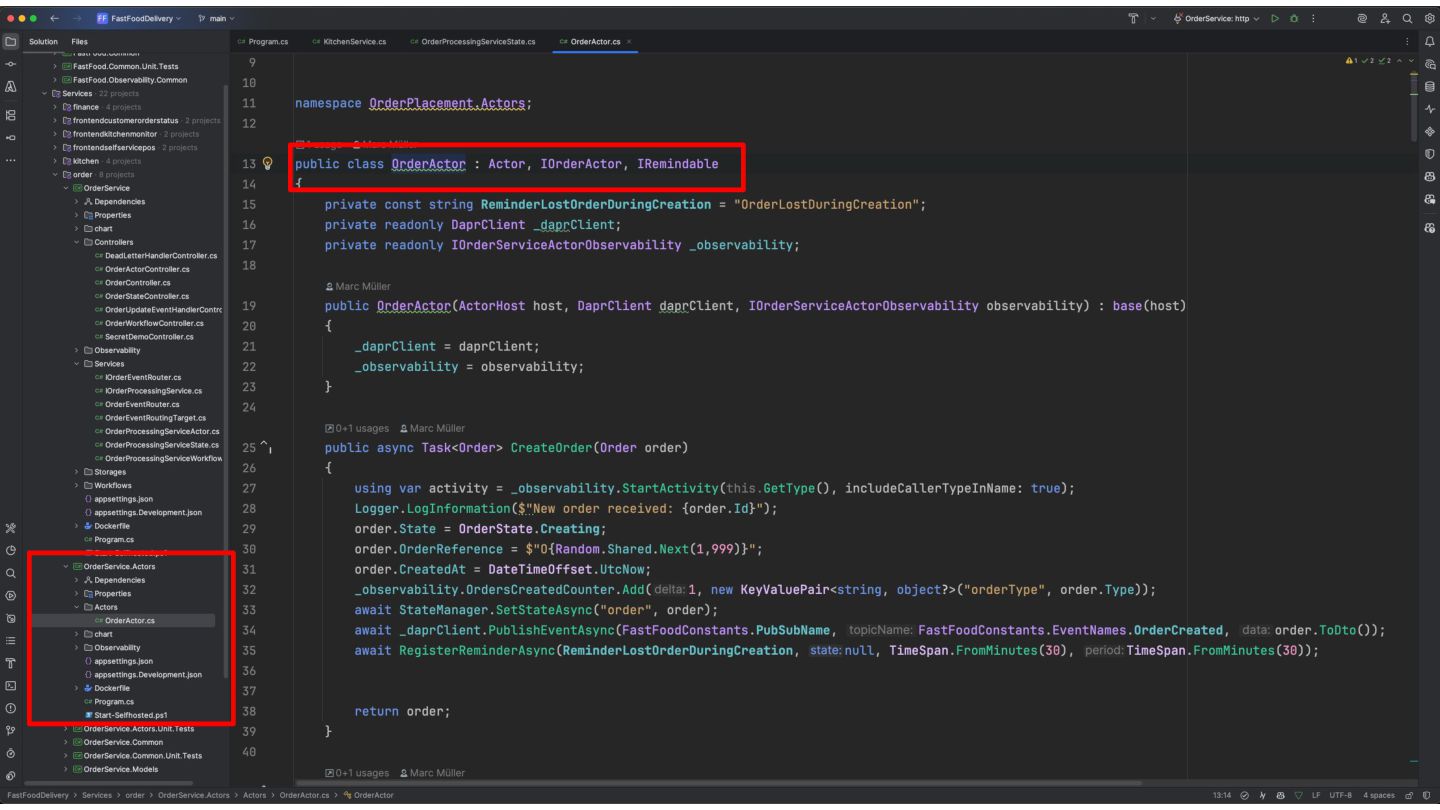Click the implements-interface gutter icon at line 25

pos(267,447)
